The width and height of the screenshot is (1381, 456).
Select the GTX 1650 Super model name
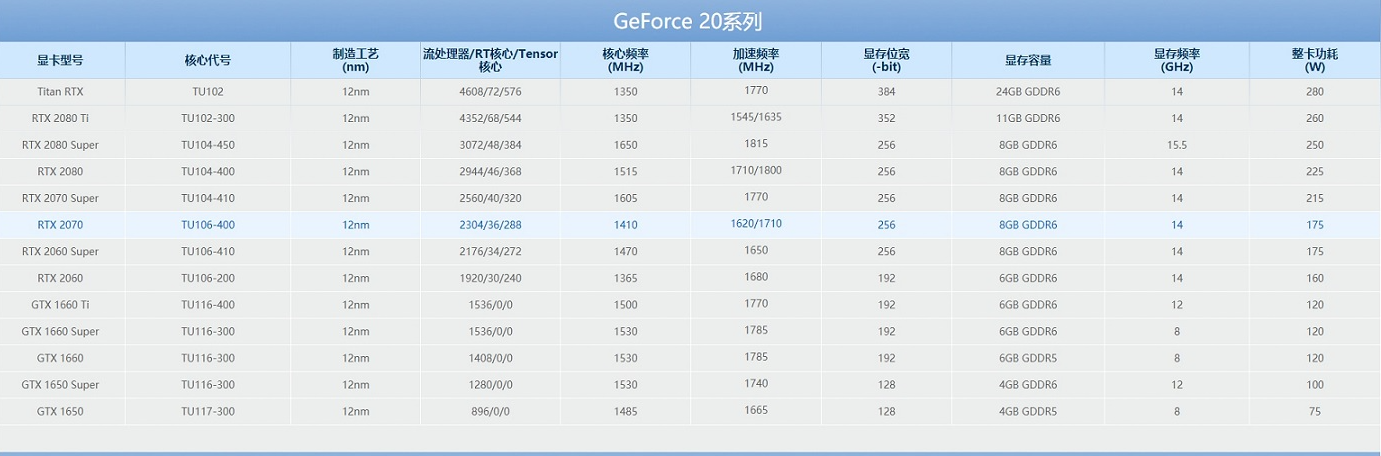pyautogui.click(x=60, y=385)
